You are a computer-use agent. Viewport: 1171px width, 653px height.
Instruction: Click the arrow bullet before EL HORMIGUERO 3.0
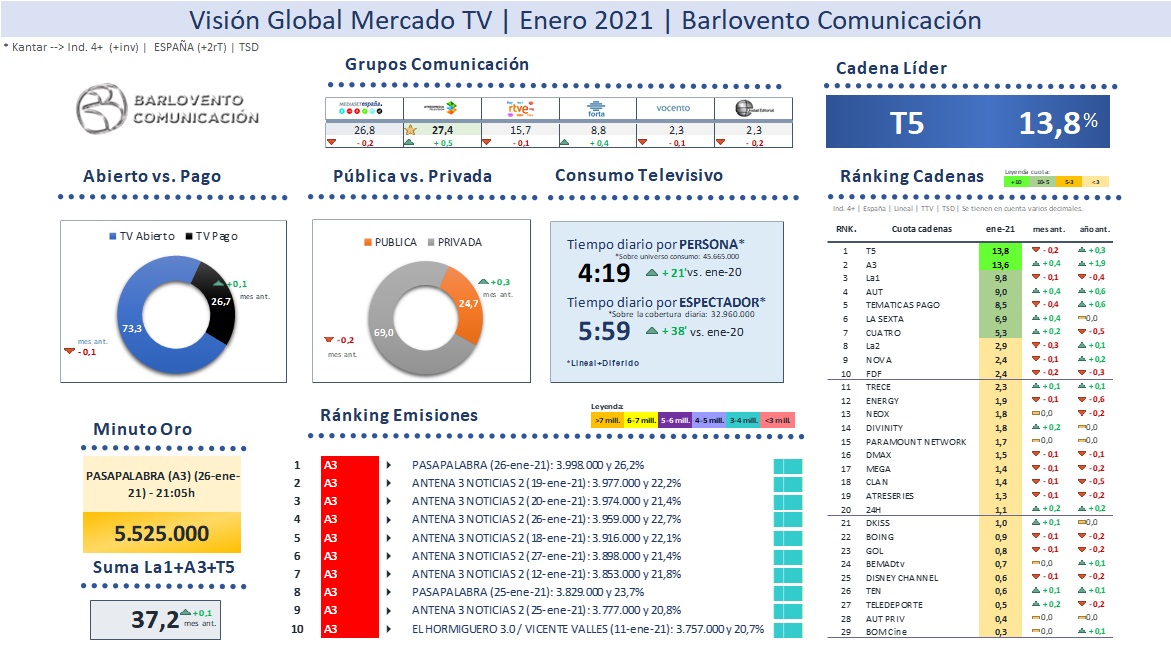(x=389, y=629)
